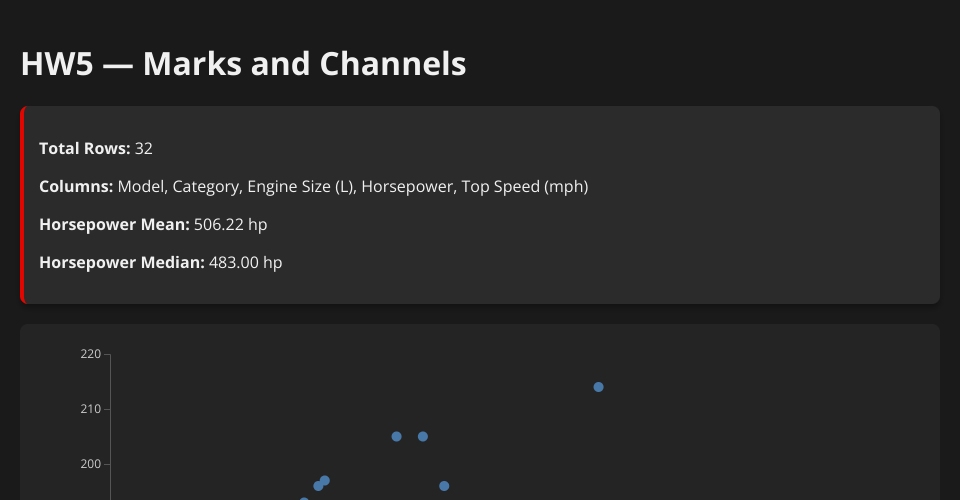This screenshot has height=500, width=960.
Task: Select the left data point at 205 mph
Action: tap(396, 436)
